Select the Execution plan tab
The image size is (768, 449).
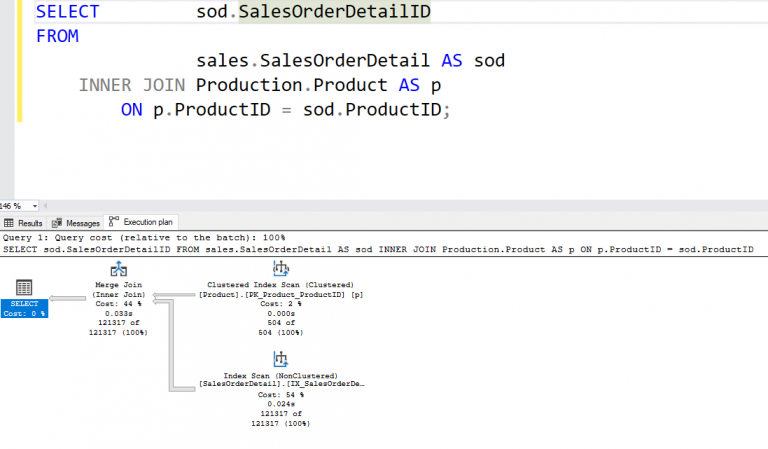[142, 223]
